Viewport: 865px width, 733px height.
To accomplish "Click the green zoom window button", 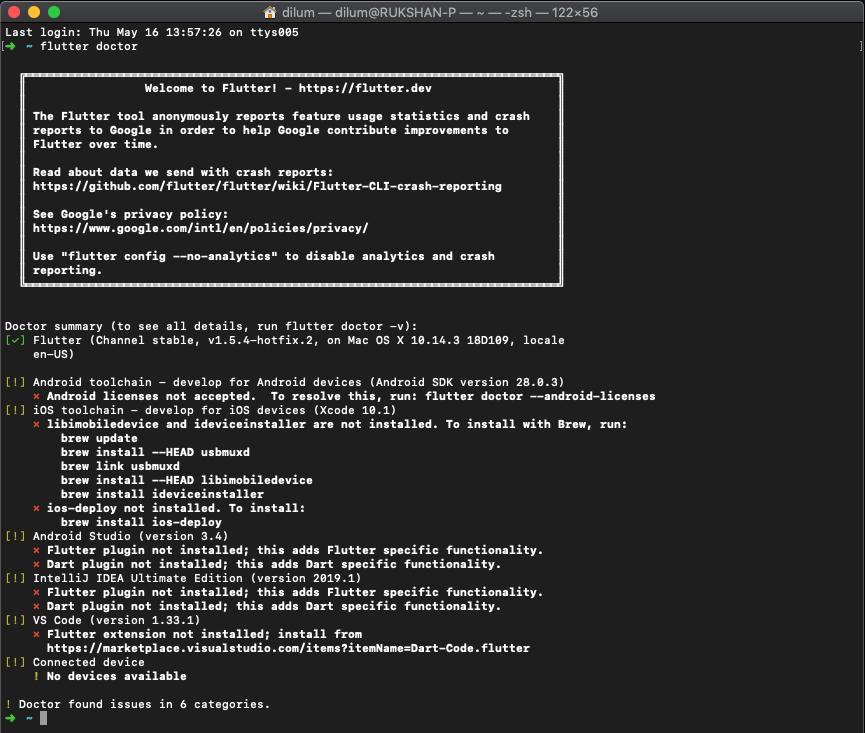I will pos(54,12).
